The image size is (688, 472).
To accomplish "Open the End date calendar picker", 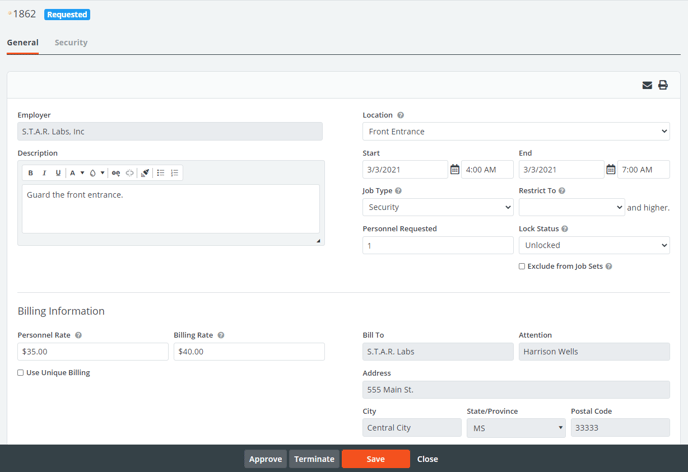I will pyautogui.click(x=611, y=170).
